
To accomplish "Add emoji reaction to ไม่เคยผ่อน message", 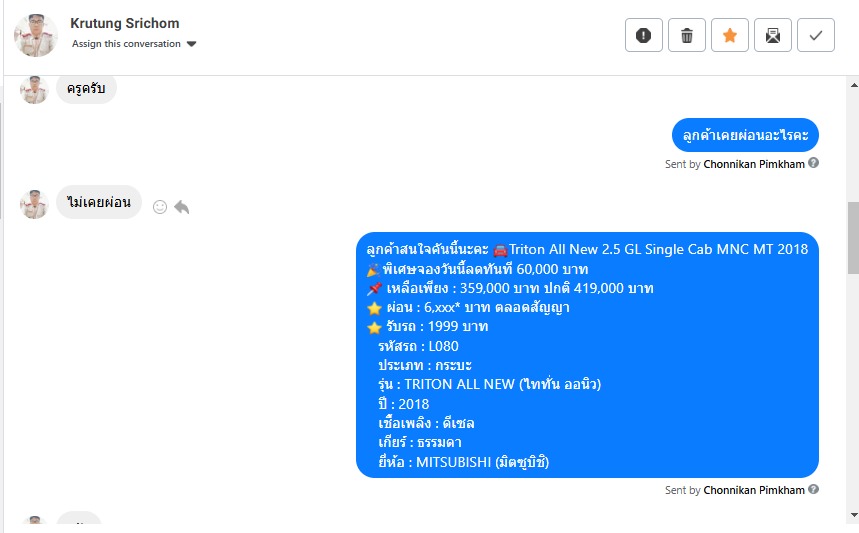I will tap(159, 207).
